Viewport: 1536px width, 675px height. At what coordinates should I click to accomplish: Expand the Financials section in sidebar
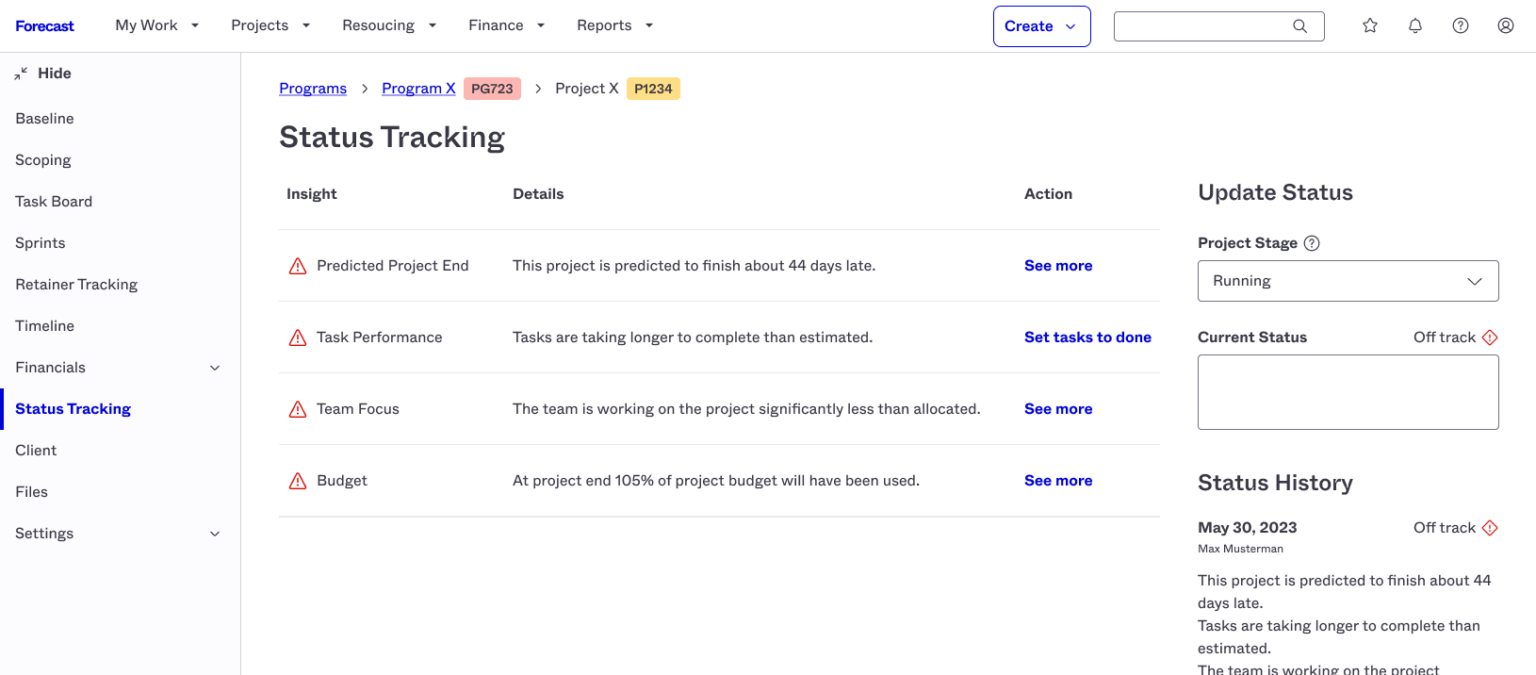tap(214, 367)
